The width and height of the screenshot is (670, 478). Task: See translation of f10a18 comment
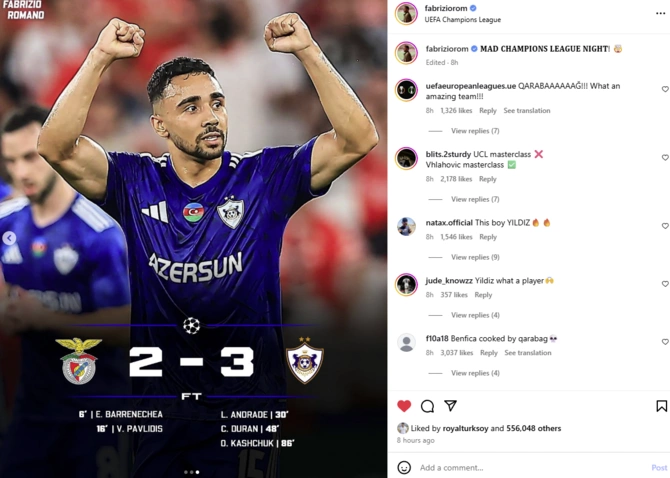point(528,353)
